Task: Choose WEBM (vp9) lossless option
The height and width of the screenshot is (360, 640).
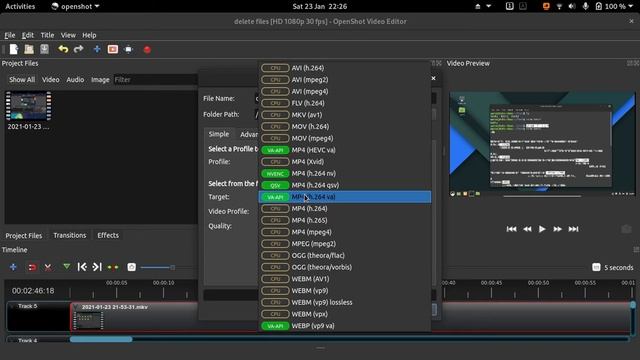Action: point(345,302)
